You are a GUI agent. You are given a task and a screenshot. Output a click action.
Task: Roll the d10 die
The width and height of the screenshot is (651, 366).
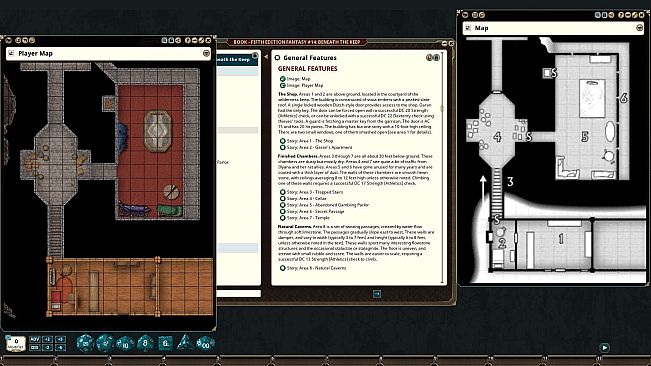point(125,344)
